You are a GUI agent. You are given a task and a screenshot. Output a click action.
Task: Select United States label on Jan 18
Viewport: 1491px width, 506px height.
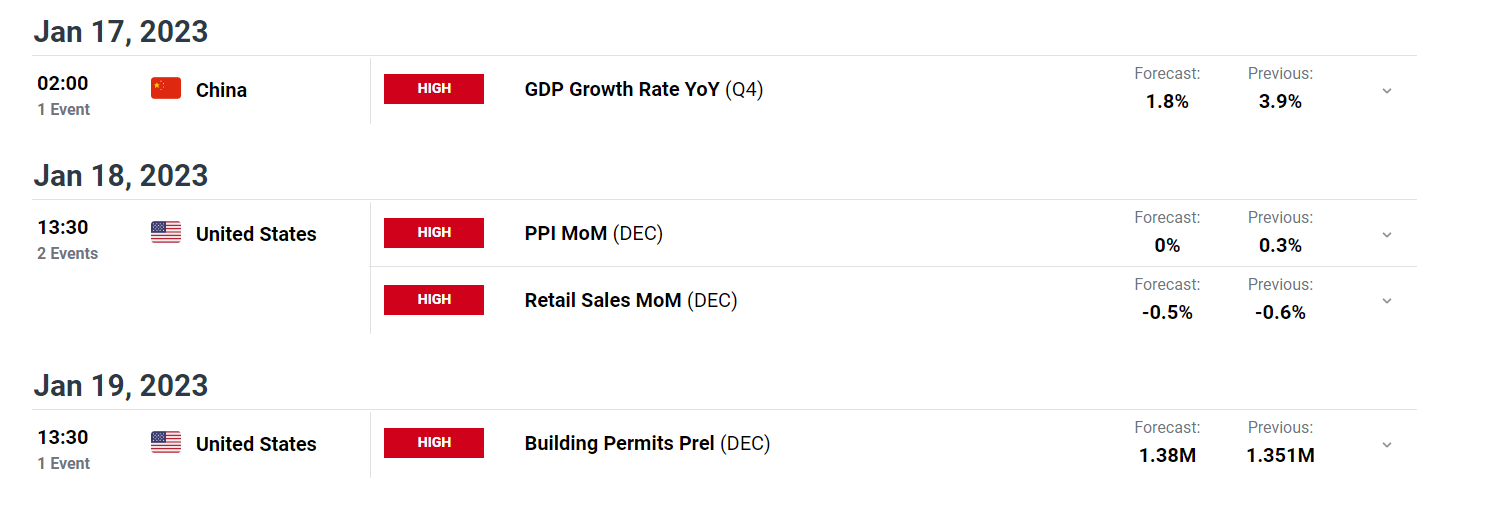point(256,234)
